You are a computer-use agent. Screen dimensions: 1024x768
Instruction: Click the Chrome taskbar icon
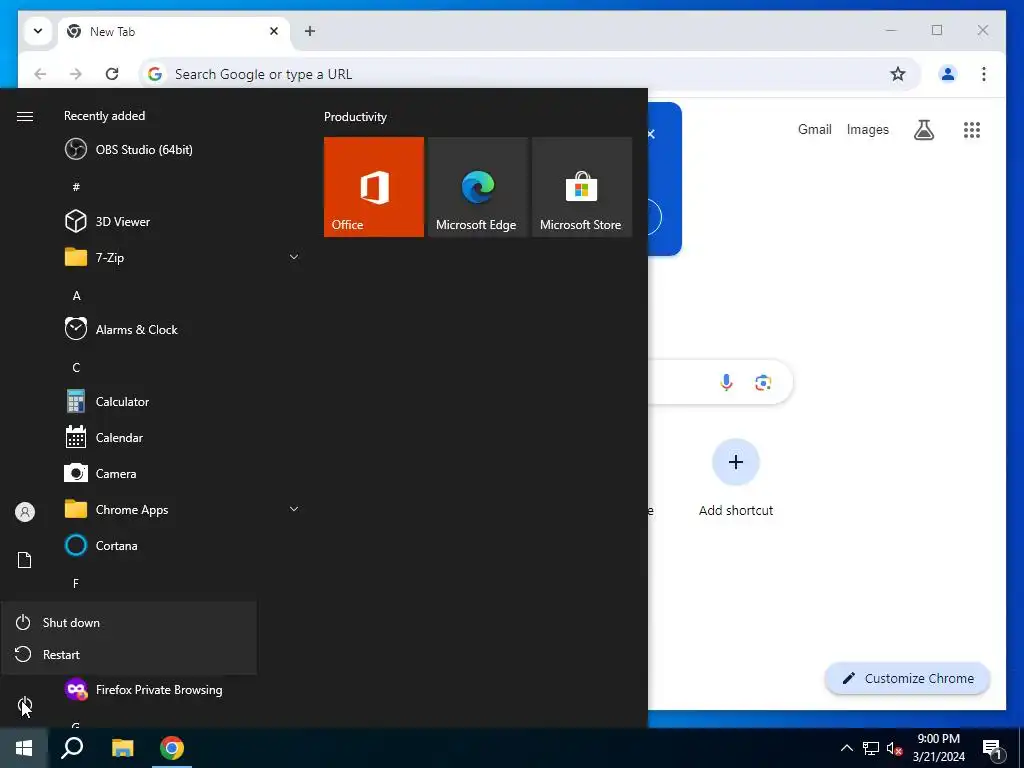tap(172, 748)
